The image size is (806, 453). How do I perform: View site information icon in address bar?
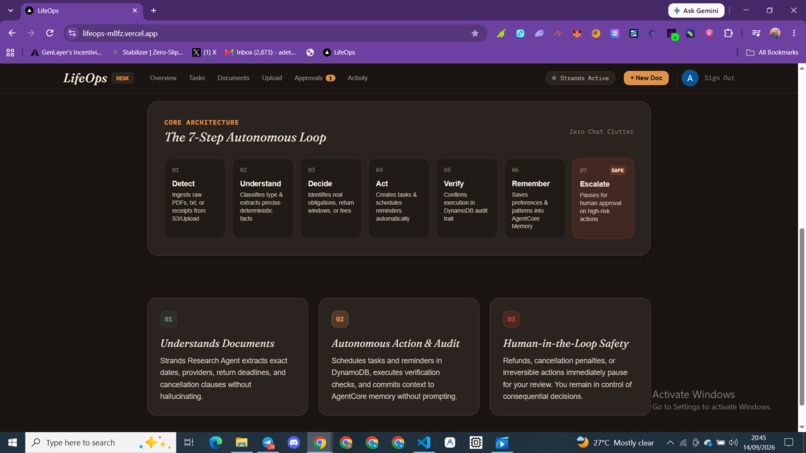click(x=72, y=33)
